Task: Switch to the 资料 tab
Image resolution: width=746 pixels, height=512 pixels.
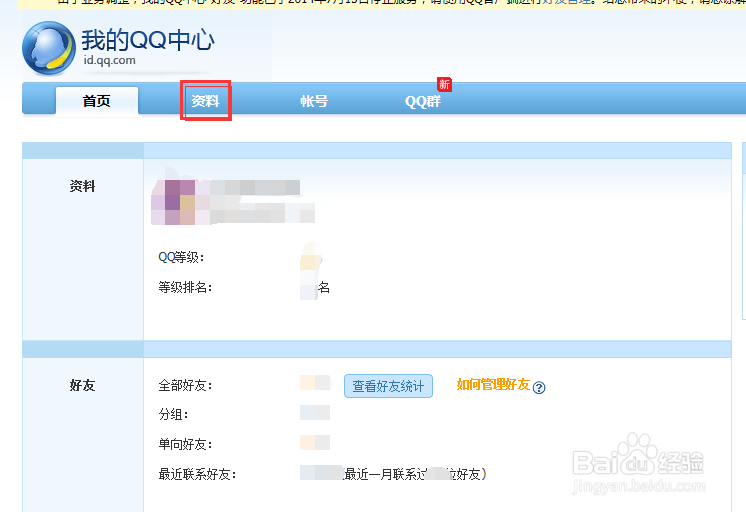Action: pos(205,101)
